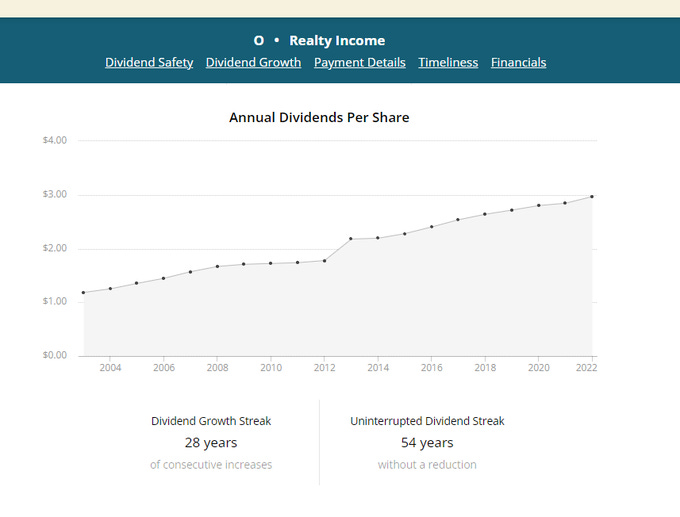Click the 'without a reduction' caption
The width and height of the screenshot is (680, 517).
pyautogui.click(x=427, y=465)
